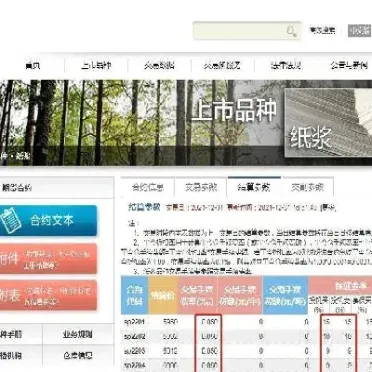372x372 pixels.
Task: Click the blue fee-amount column header
Action: [285, 295]
